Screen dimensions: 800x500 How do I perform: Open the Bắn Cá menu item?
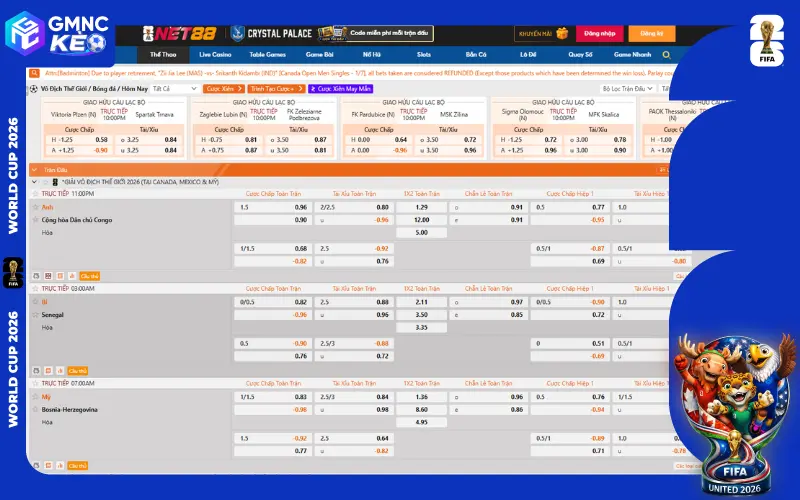476,55
